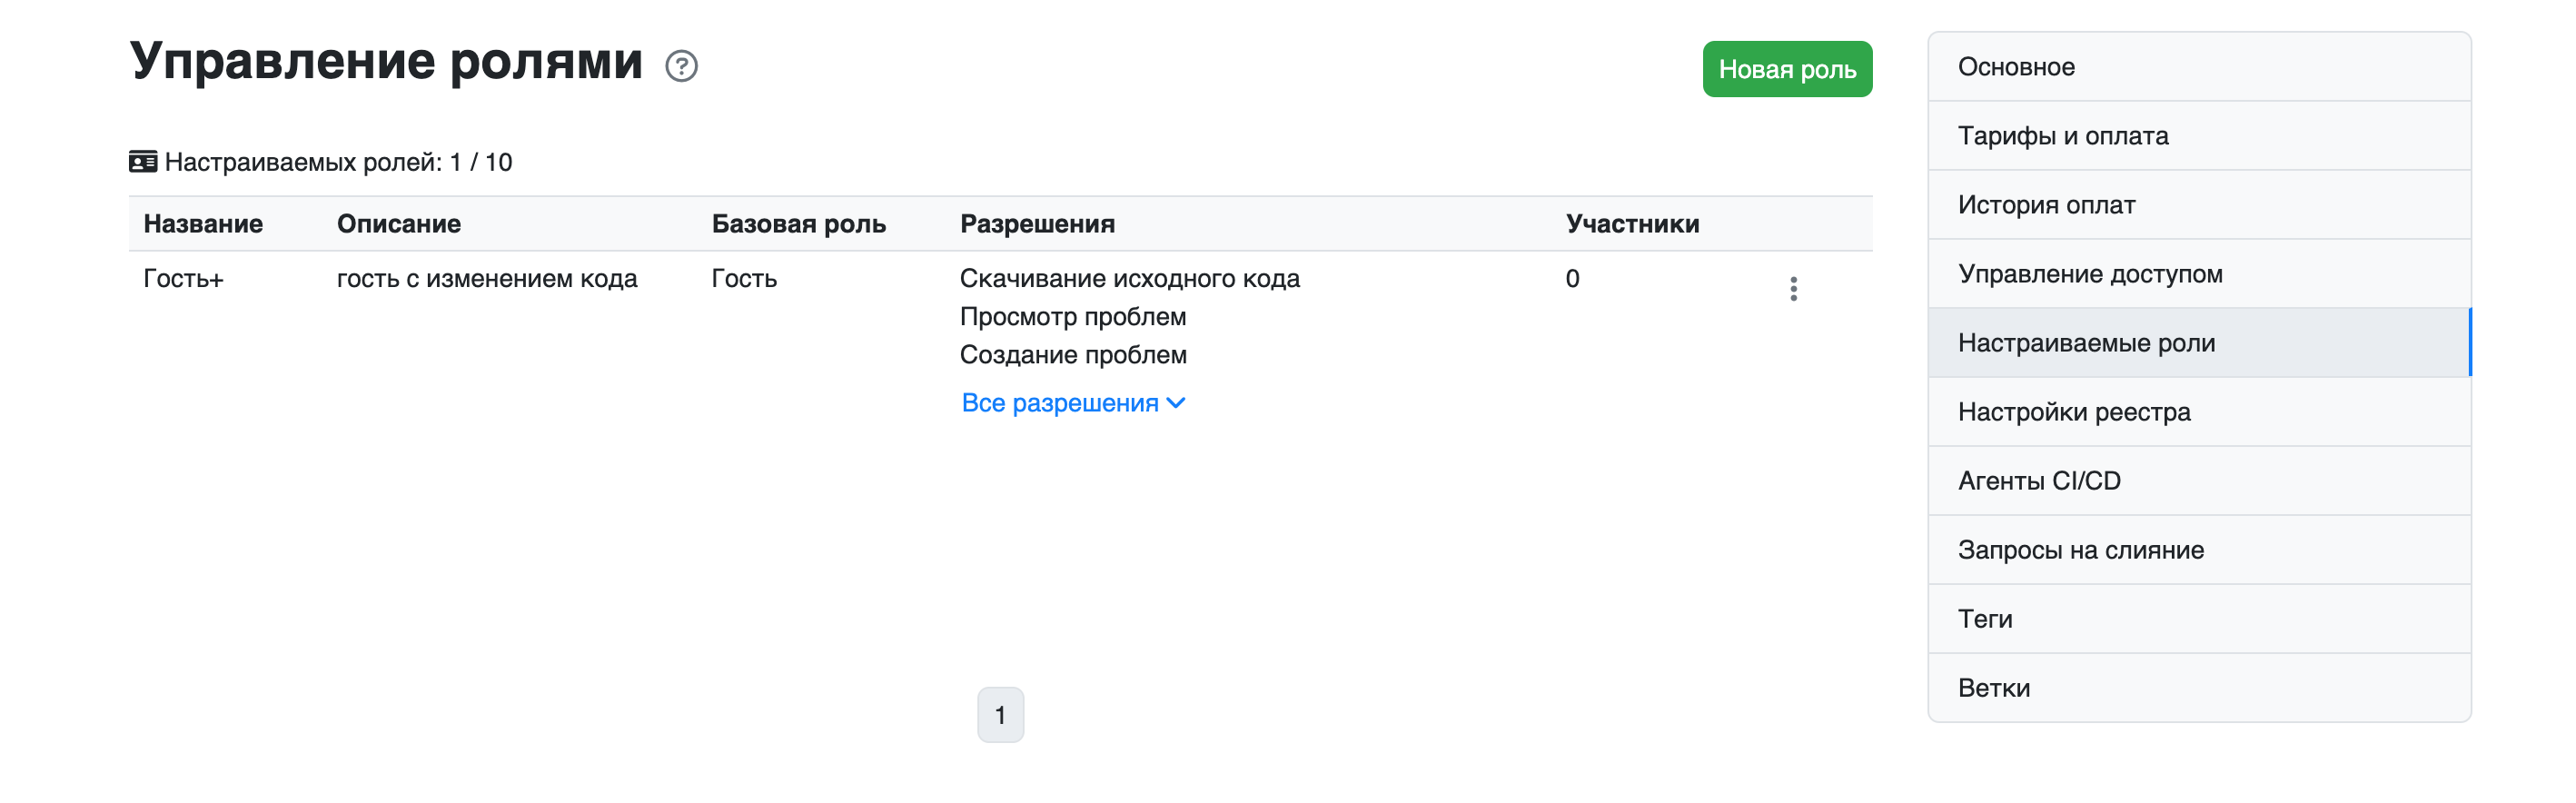The image size is (2576, 803).
Task: Click the Базовая роль column header
Action: [799, 224]
